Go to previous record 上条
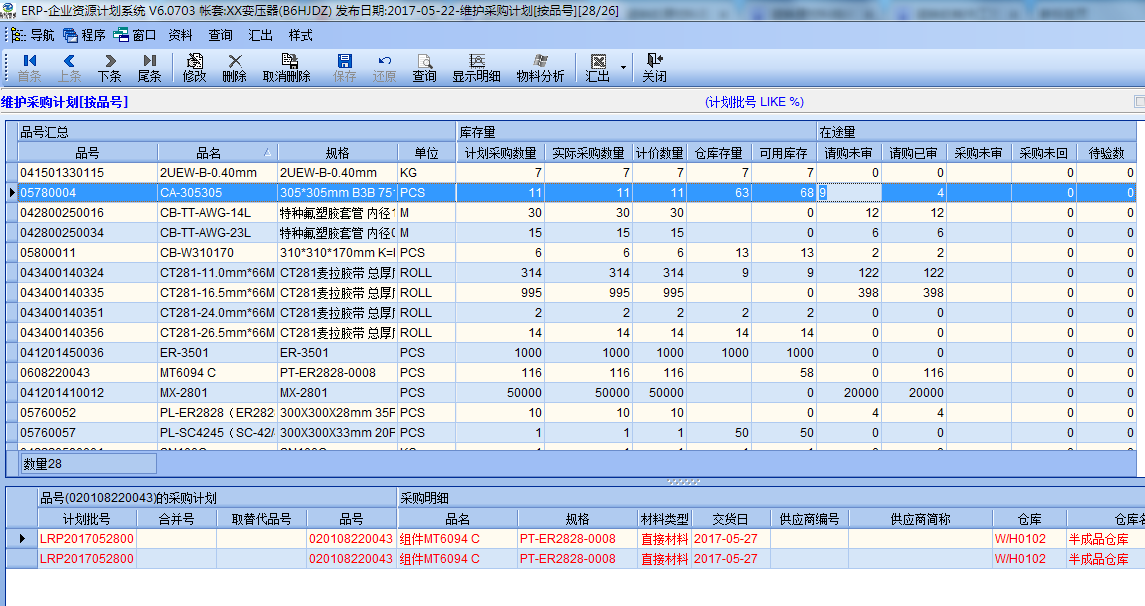 69,68
